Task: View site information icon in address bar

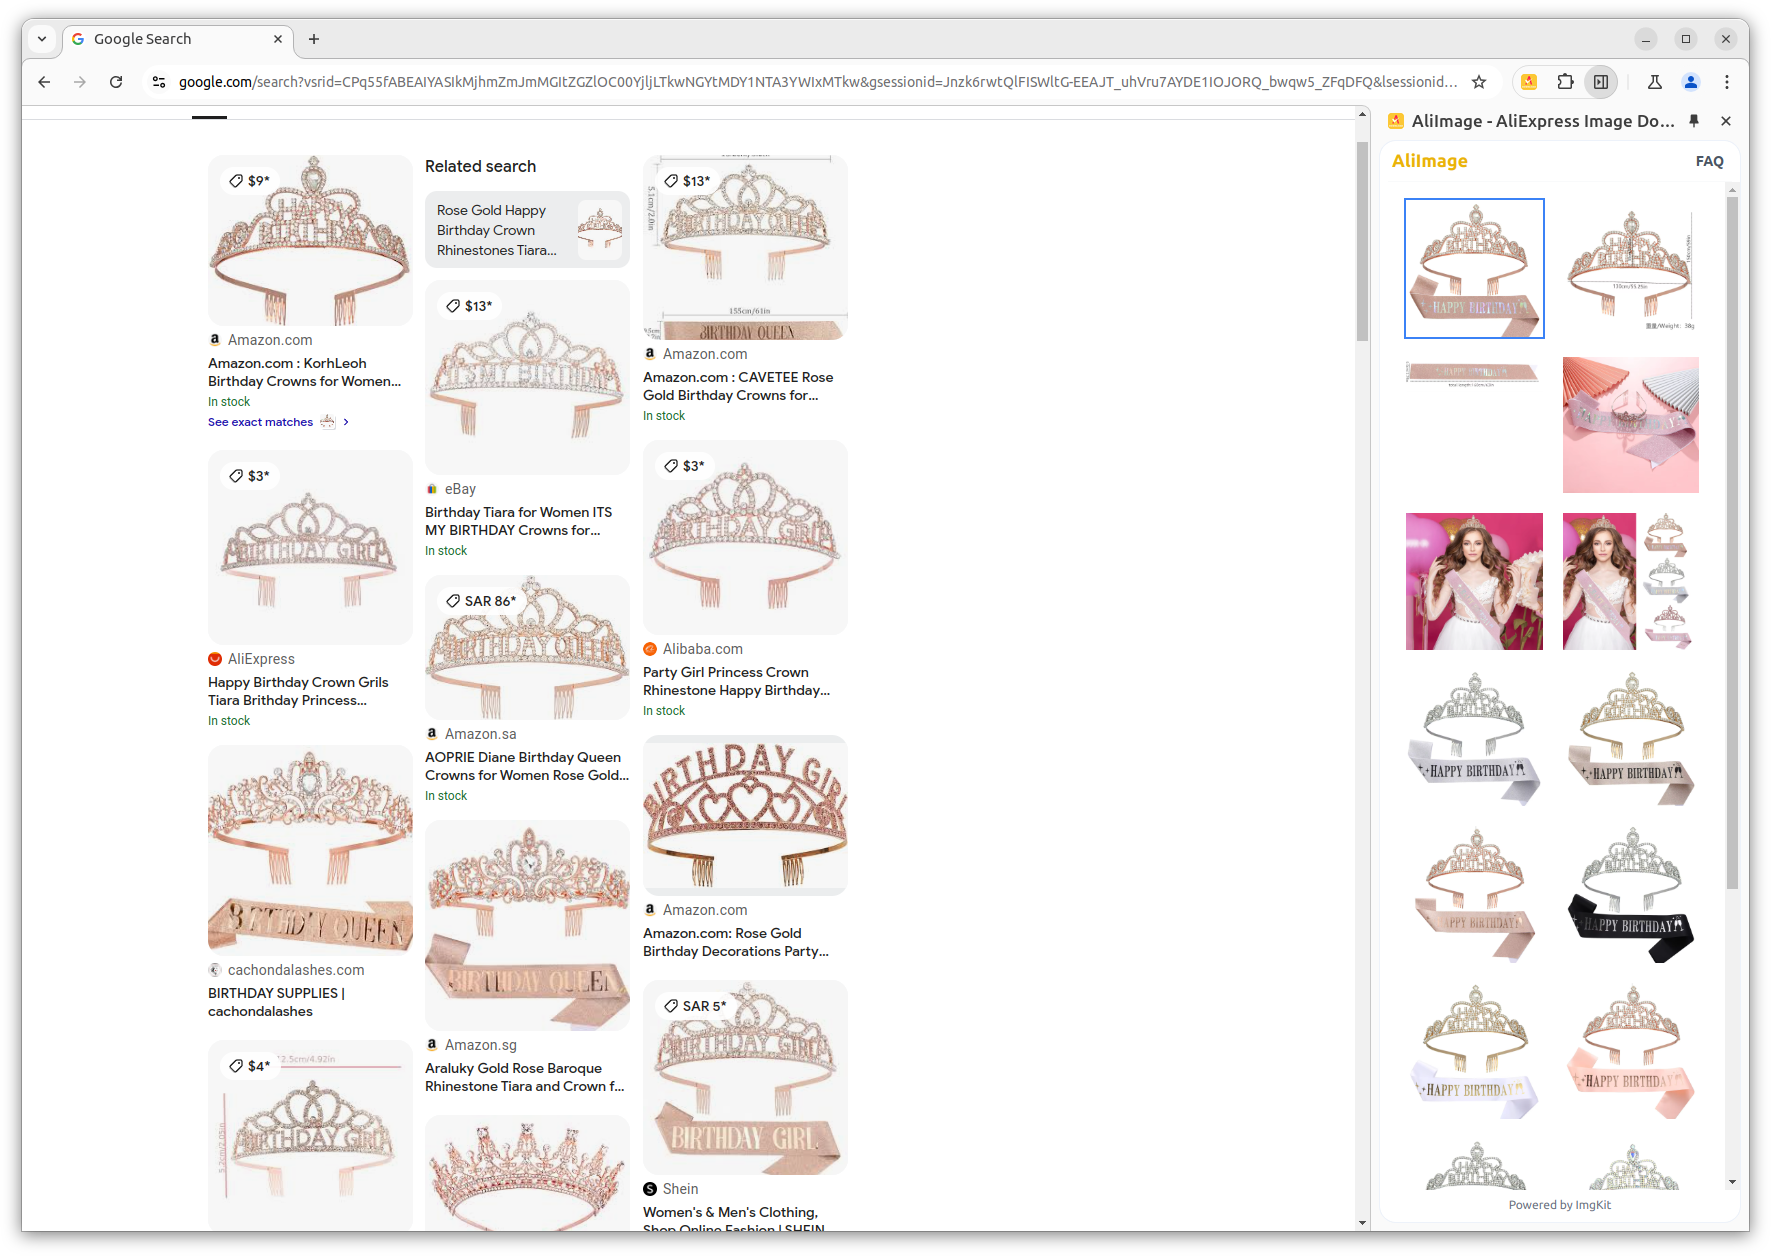Action: coord(158,82)
